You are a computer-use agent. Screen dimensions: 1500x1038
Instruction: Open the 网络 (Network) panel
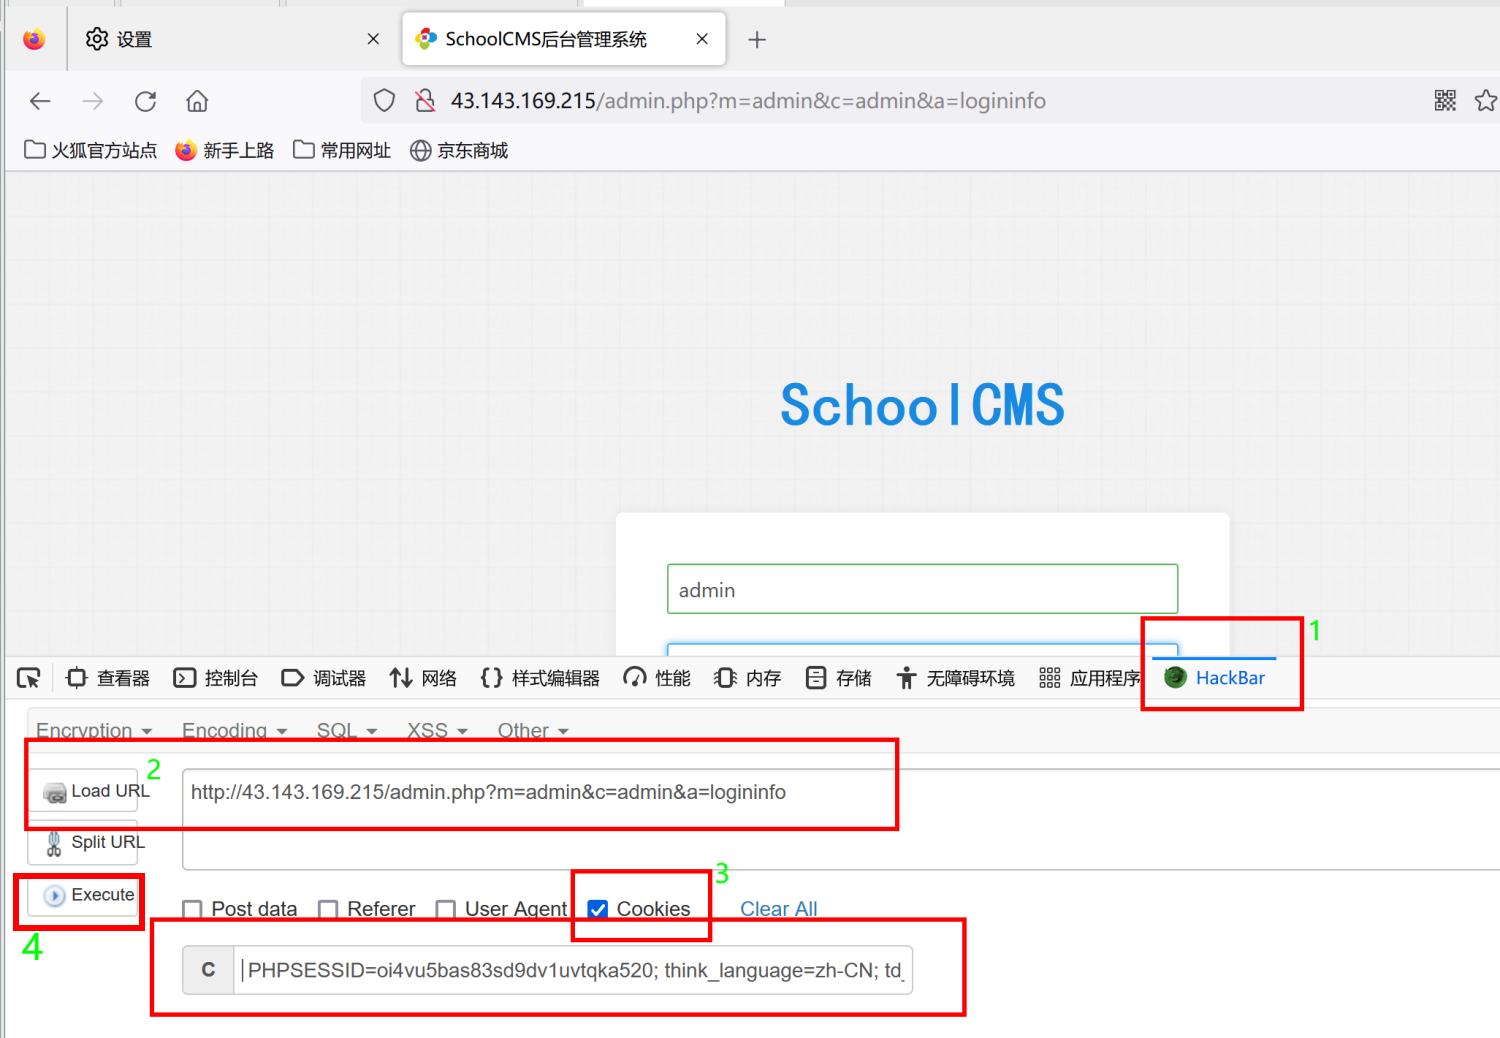(x=423, y=678)
